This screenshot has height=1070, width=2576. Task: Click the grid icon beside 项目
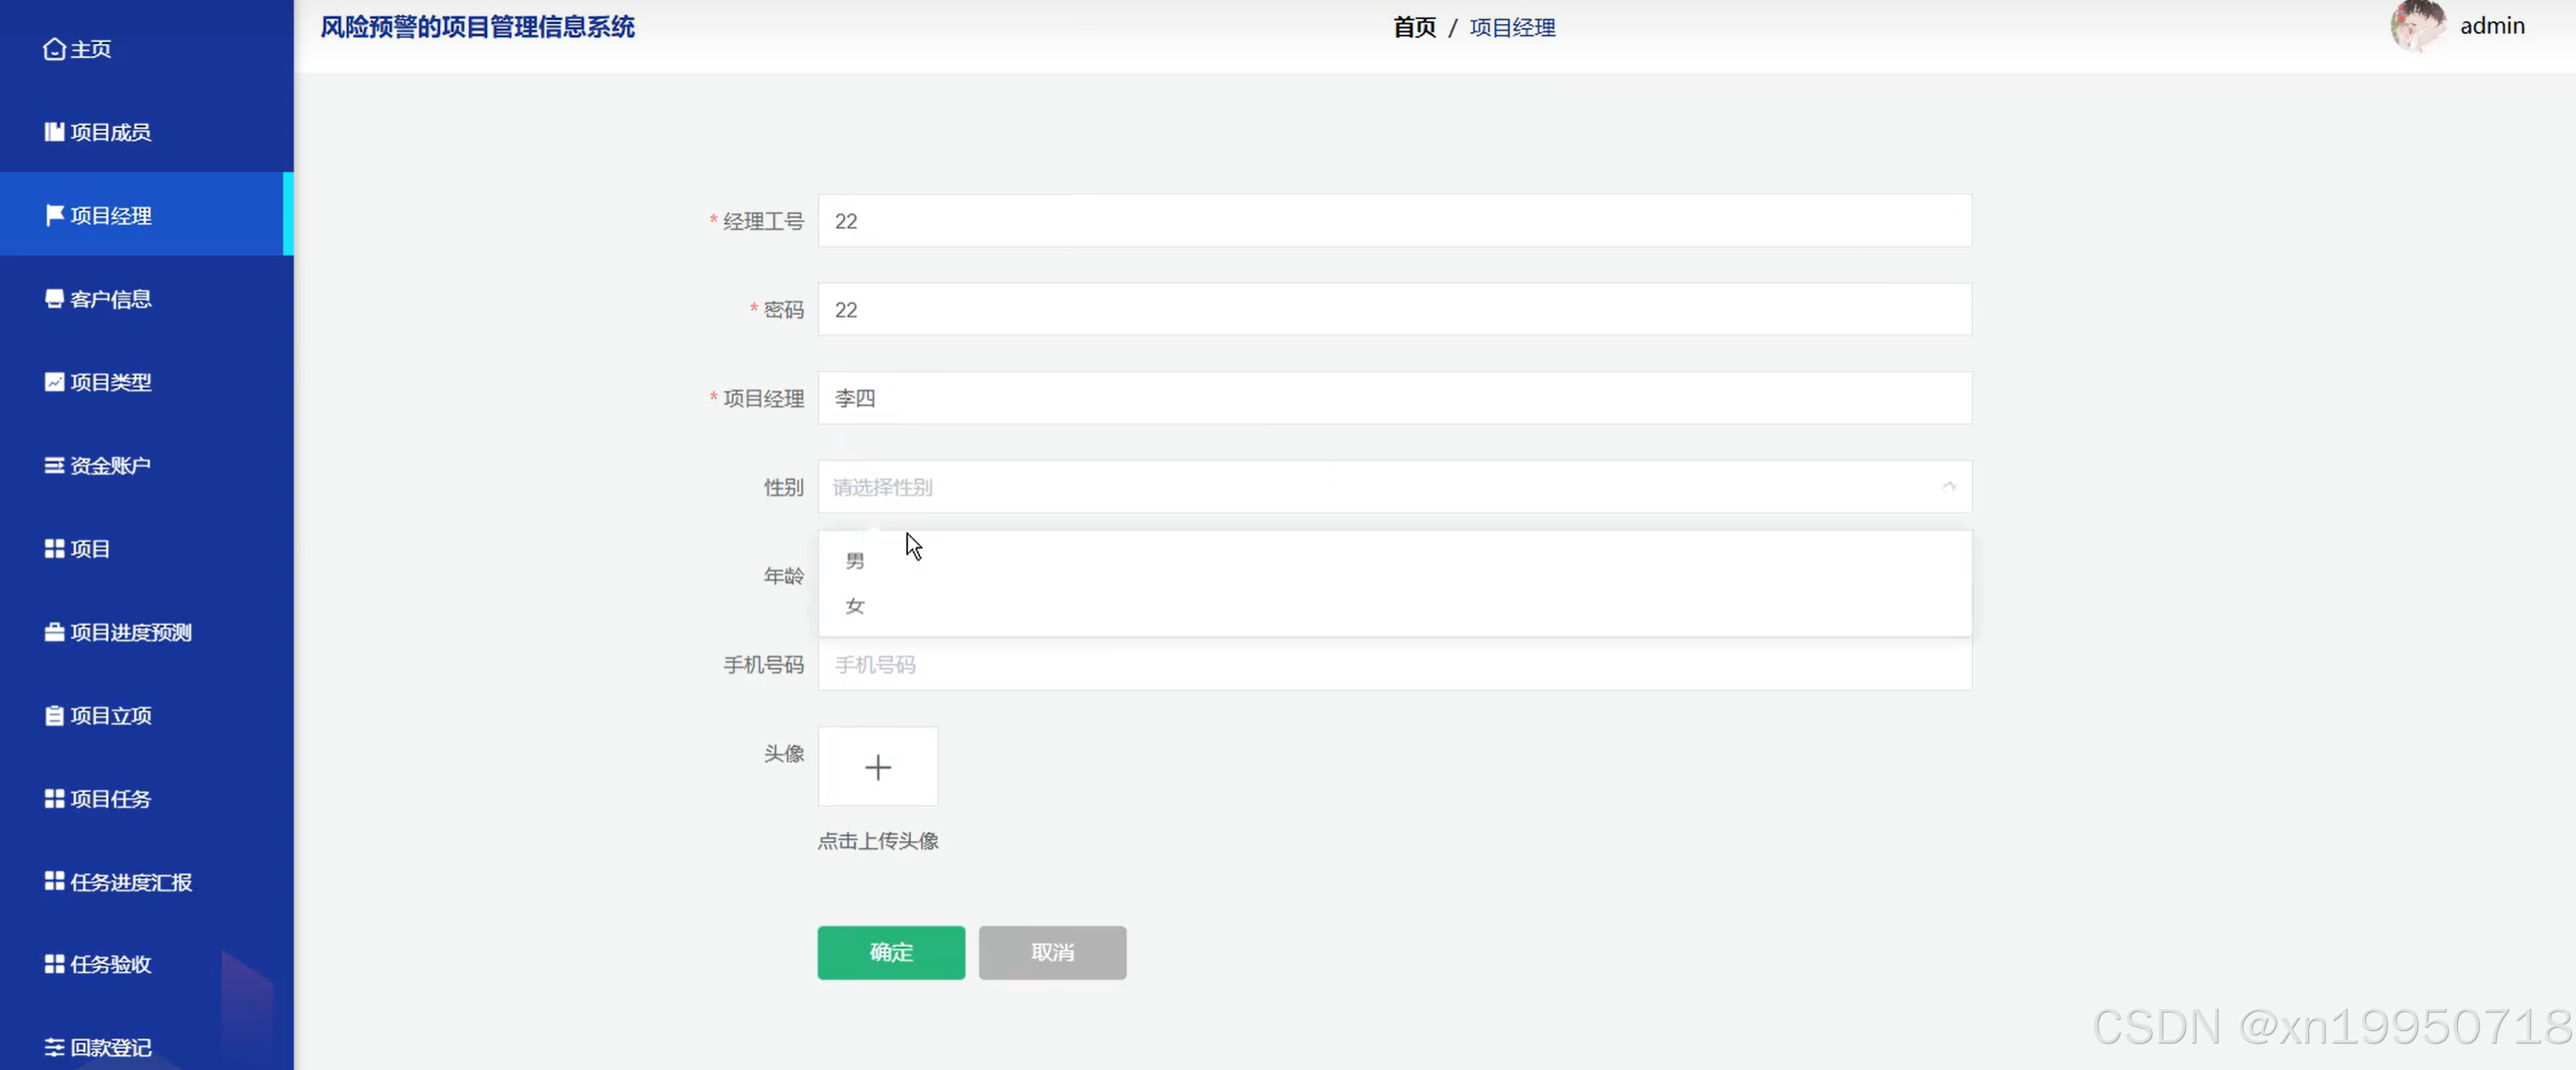pos(54,548)
